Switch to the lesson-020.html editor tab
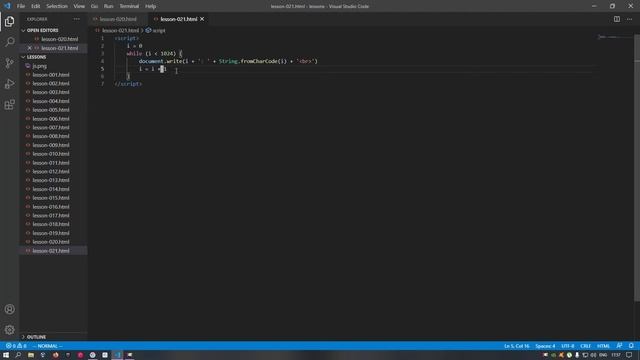640x360 pixels. 118,19
